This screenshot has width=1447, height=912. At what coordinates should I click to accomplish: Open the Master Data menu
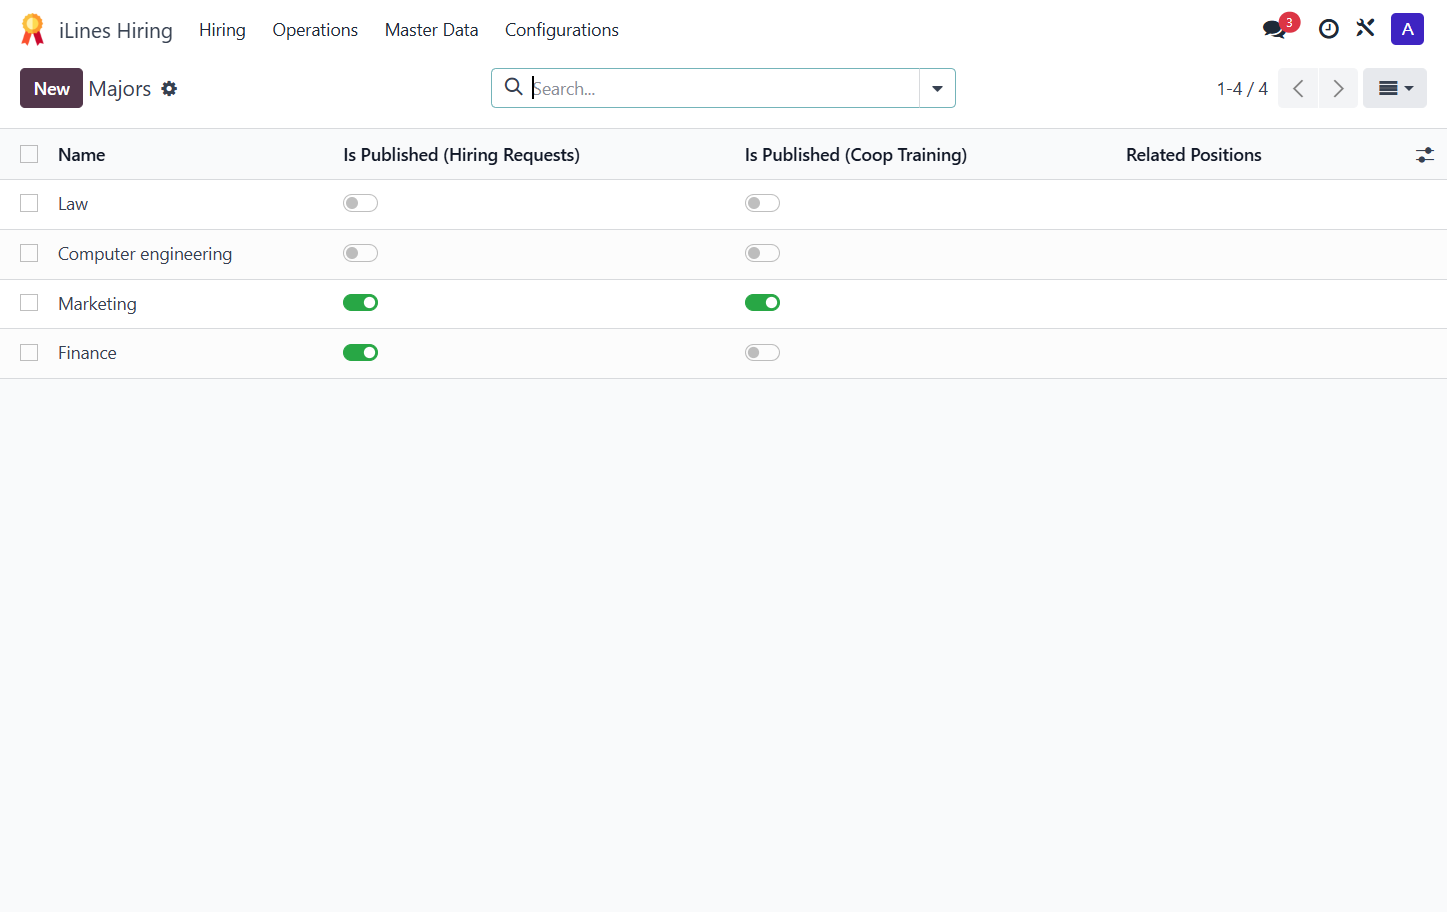pos(431,30)
